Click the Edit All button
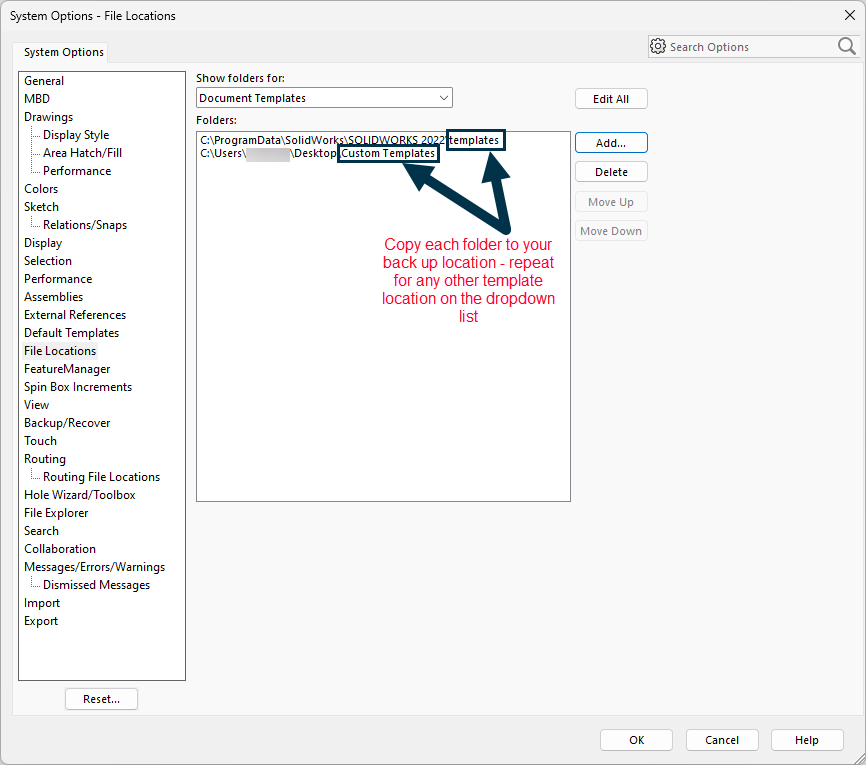This screenshot has width=866, height=765. tap(611, 99)
